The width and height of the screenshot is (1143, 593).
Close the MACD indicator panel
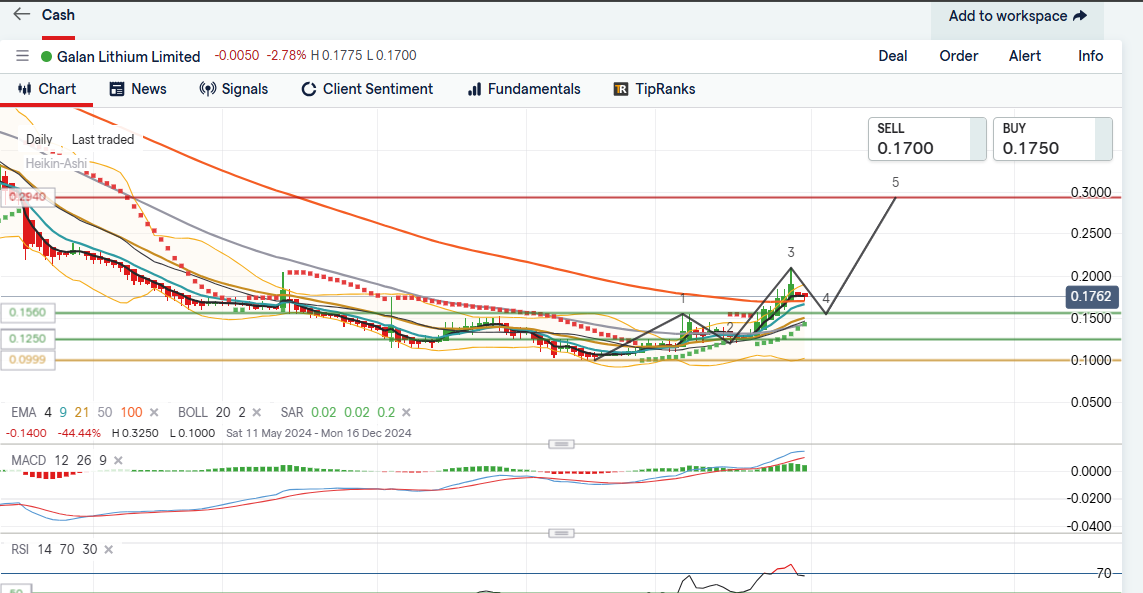point(118,460)
